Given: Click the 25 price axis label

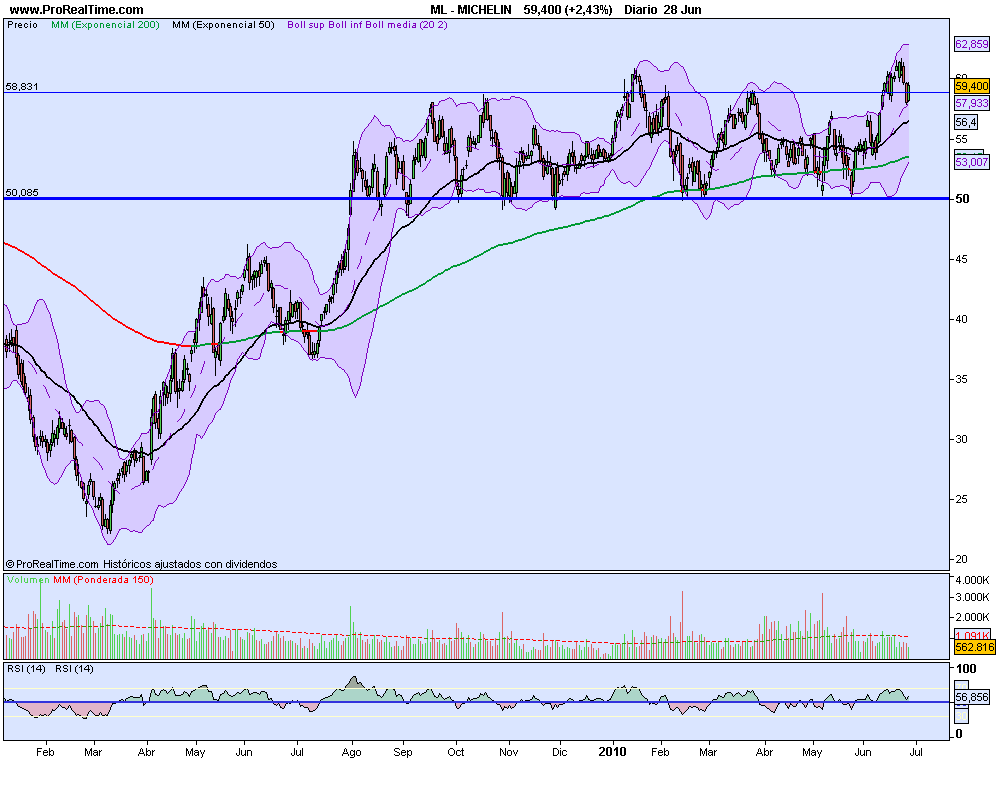Looking at the screenshot, I should [962, 499].
